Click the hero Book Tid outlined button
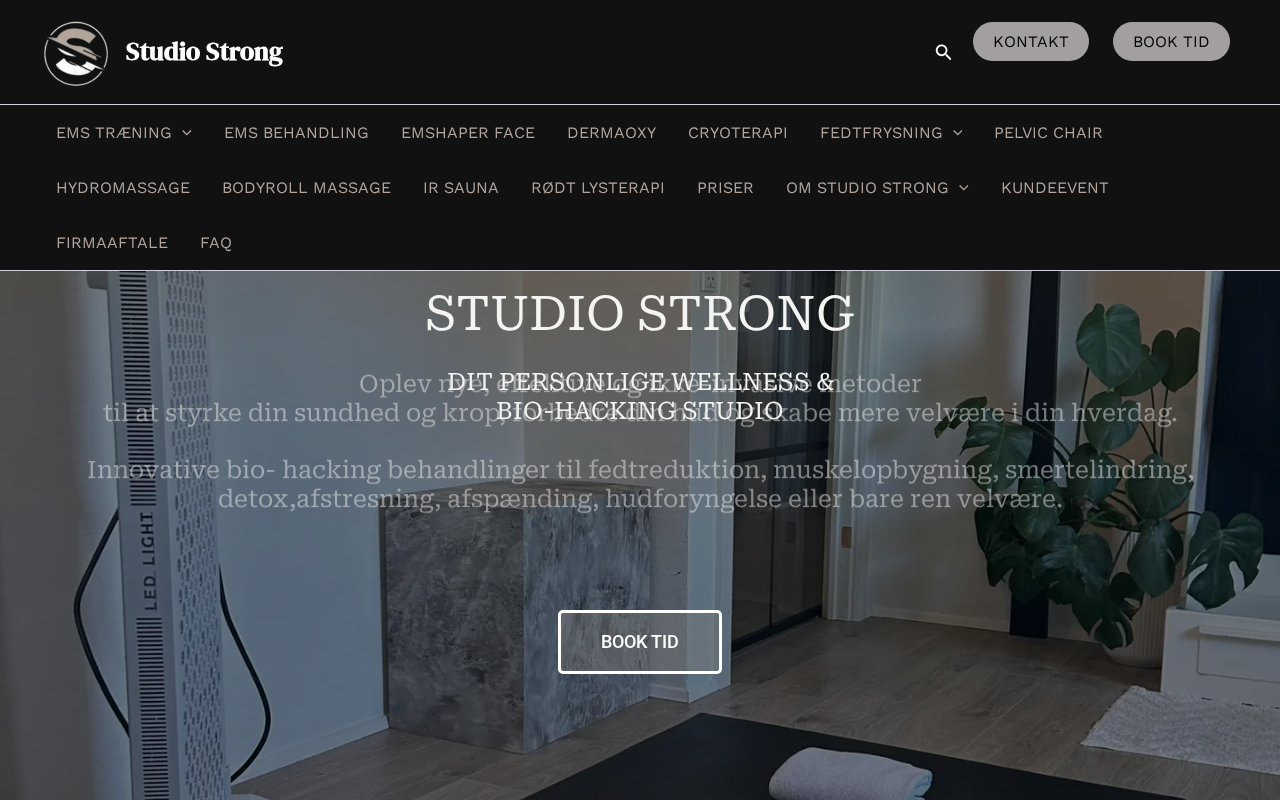 click(640, 642)
